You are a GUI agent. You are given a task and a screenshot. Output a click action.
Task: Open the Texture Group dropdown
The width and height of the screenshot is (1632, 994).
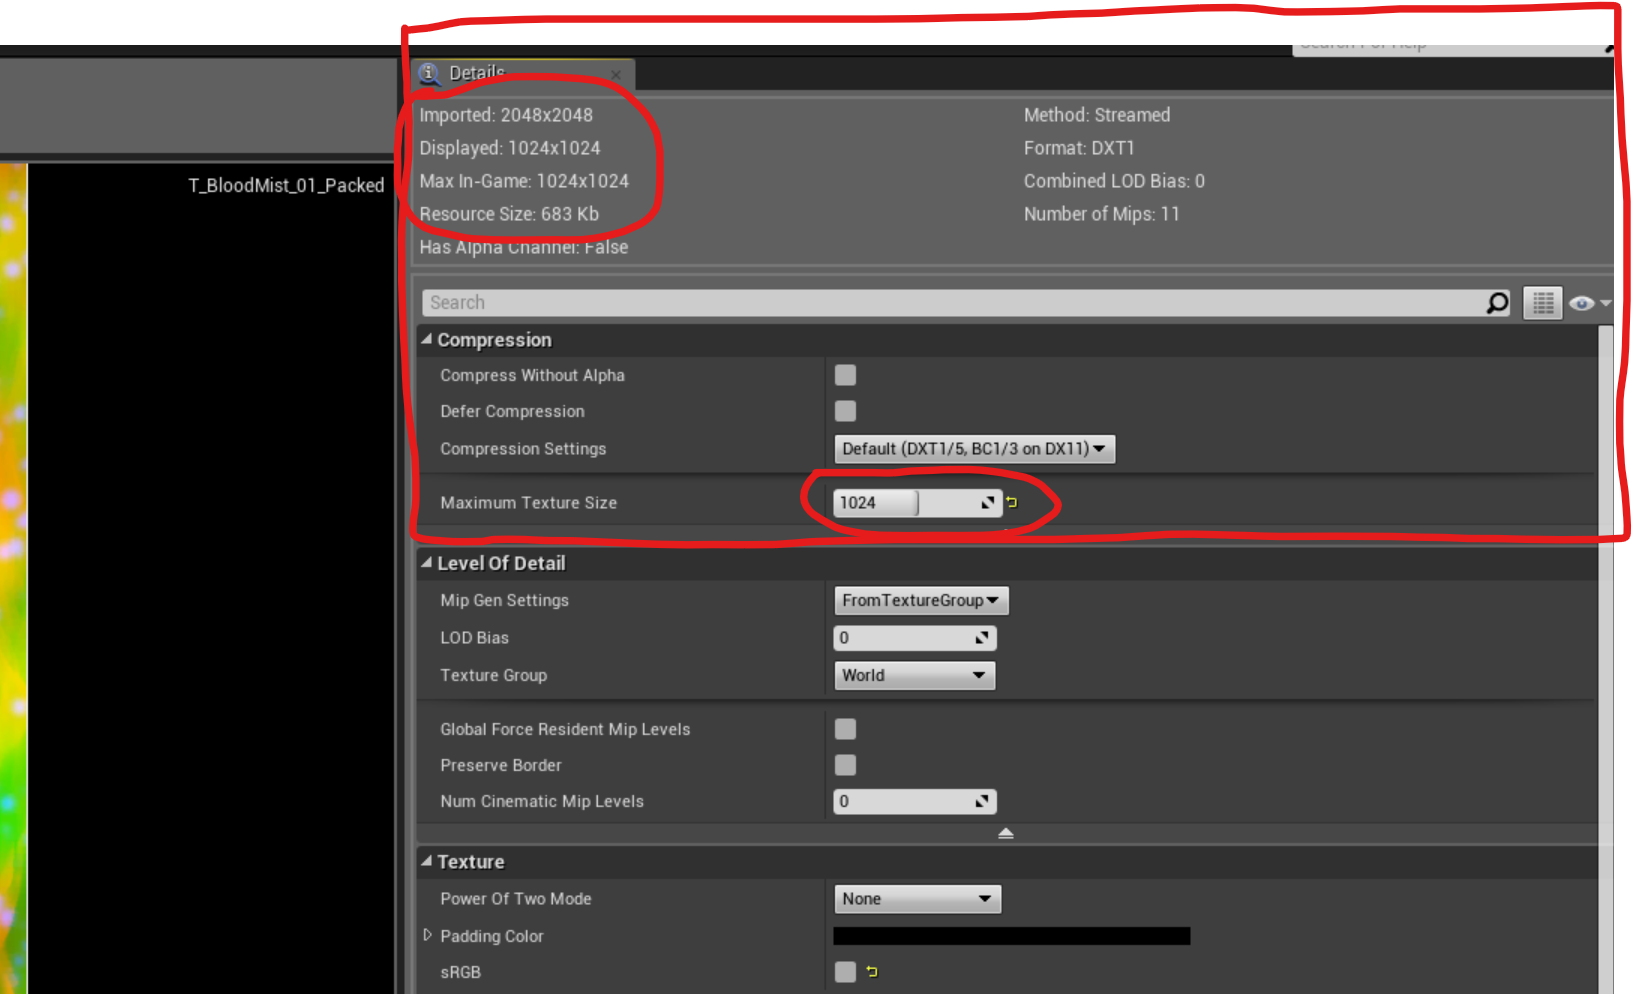[x=914, y=676]
